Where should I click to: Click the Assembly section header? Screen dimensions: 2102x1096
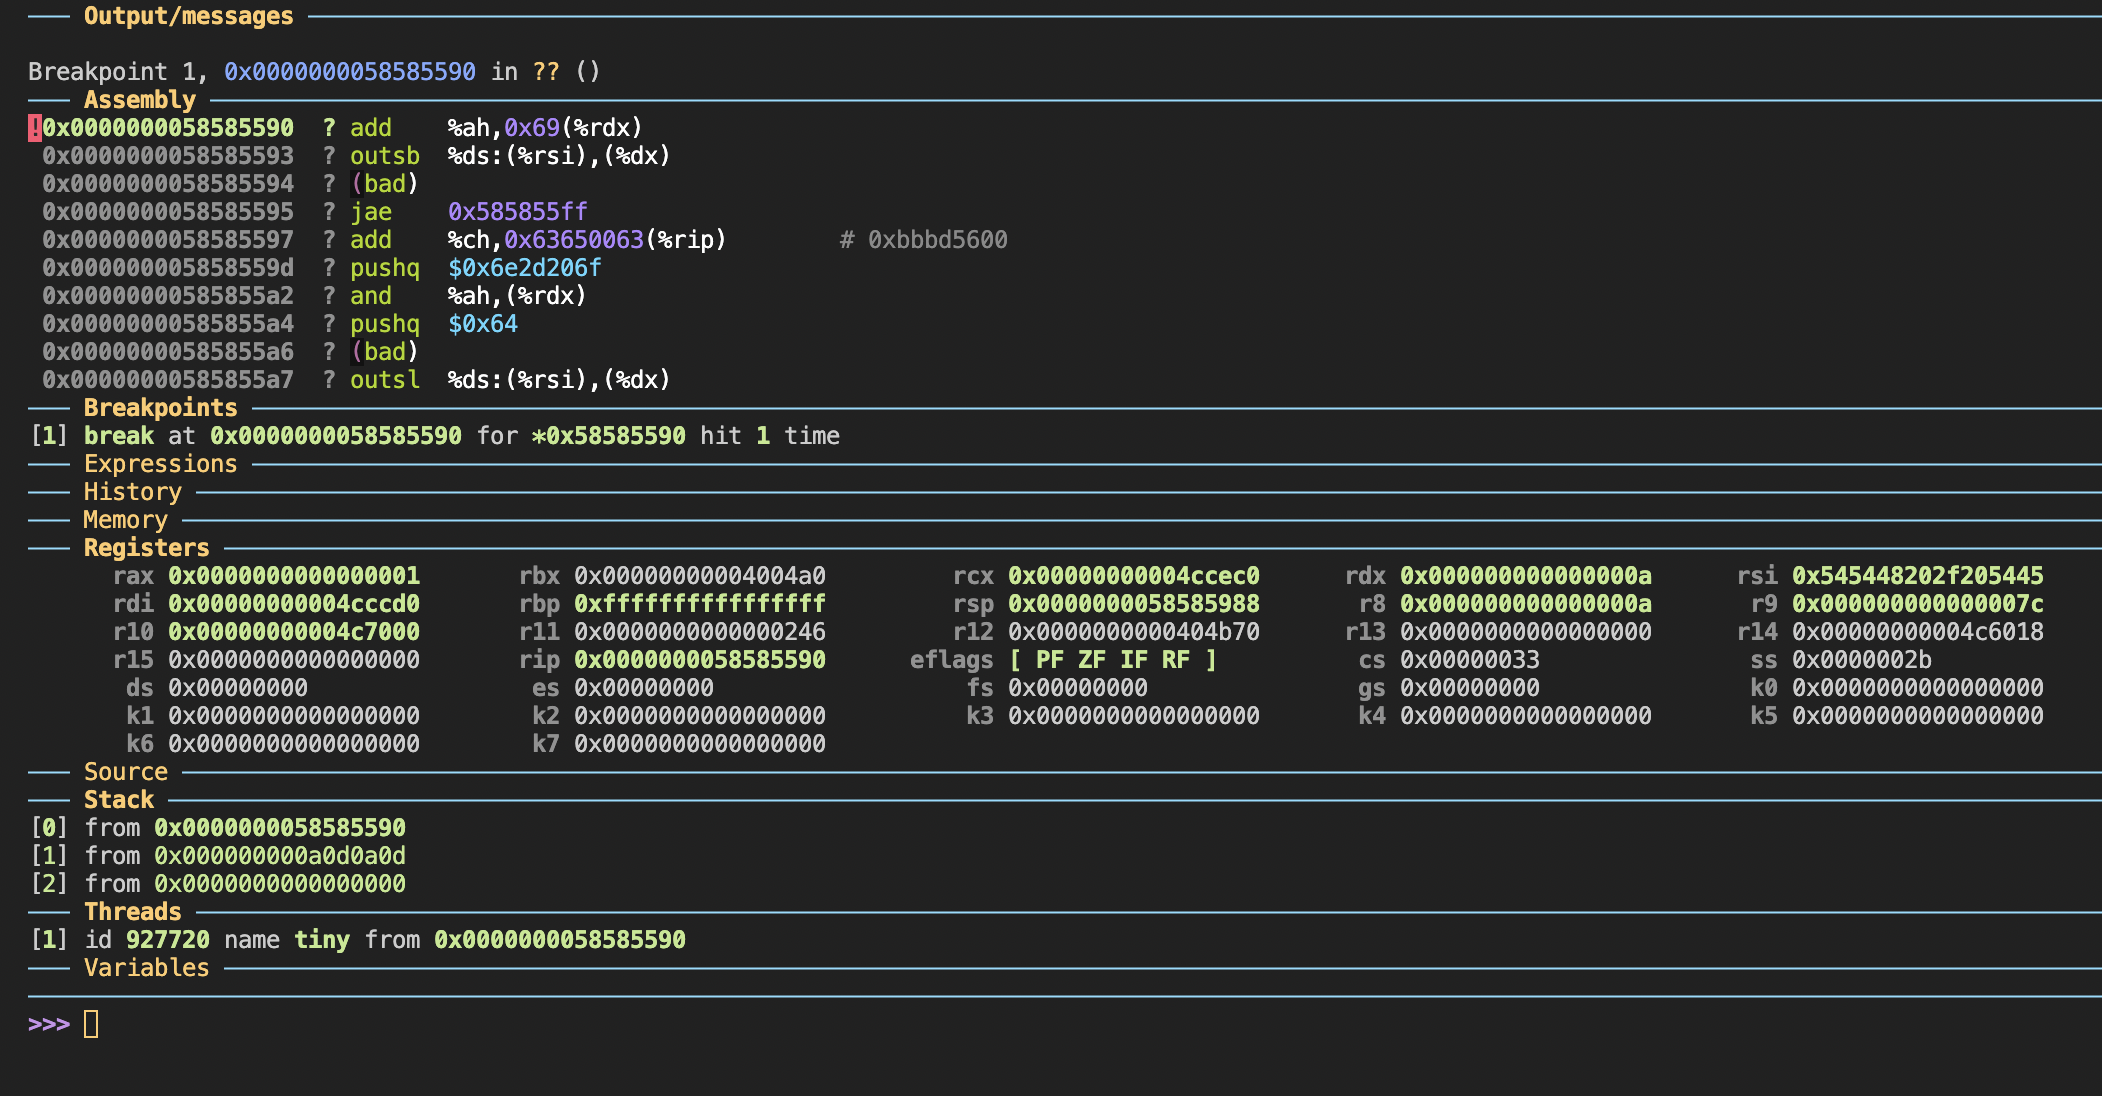tap(139, 100)
